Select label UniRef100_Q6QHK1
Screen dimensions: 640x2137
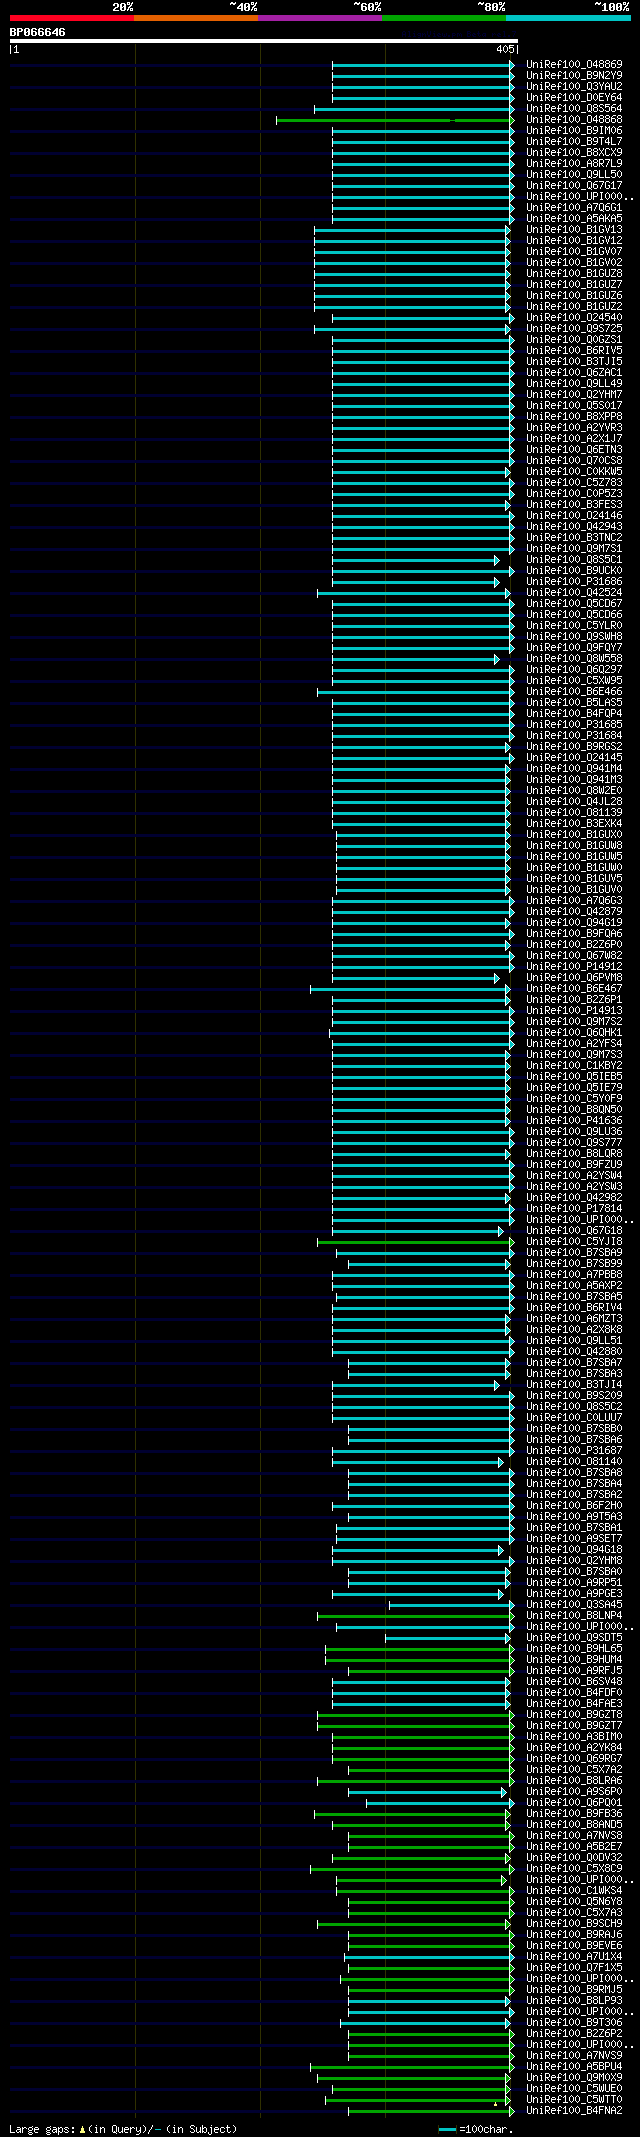tap(574, 1033)
